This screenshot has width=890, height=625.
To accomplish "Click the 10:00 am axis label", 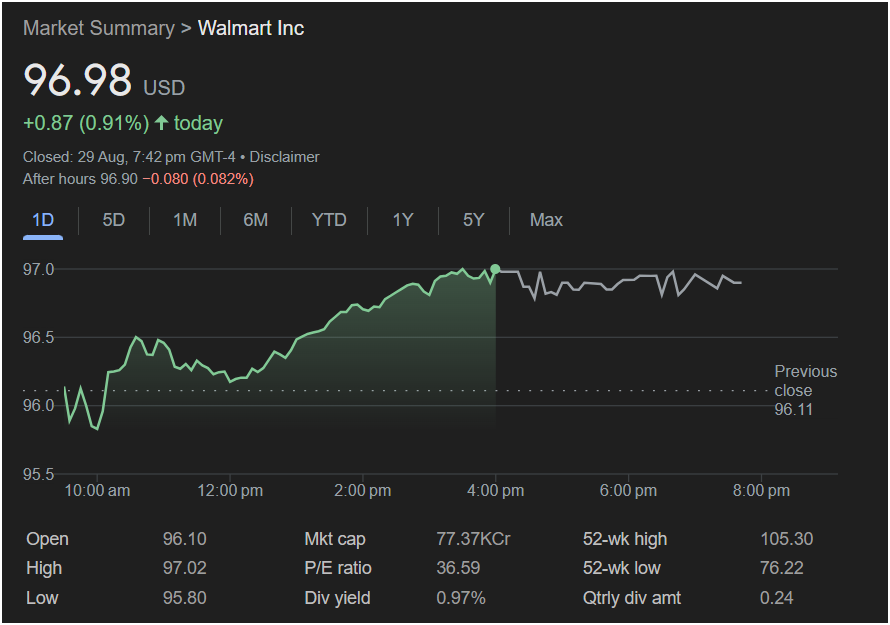I will (97, 490).
